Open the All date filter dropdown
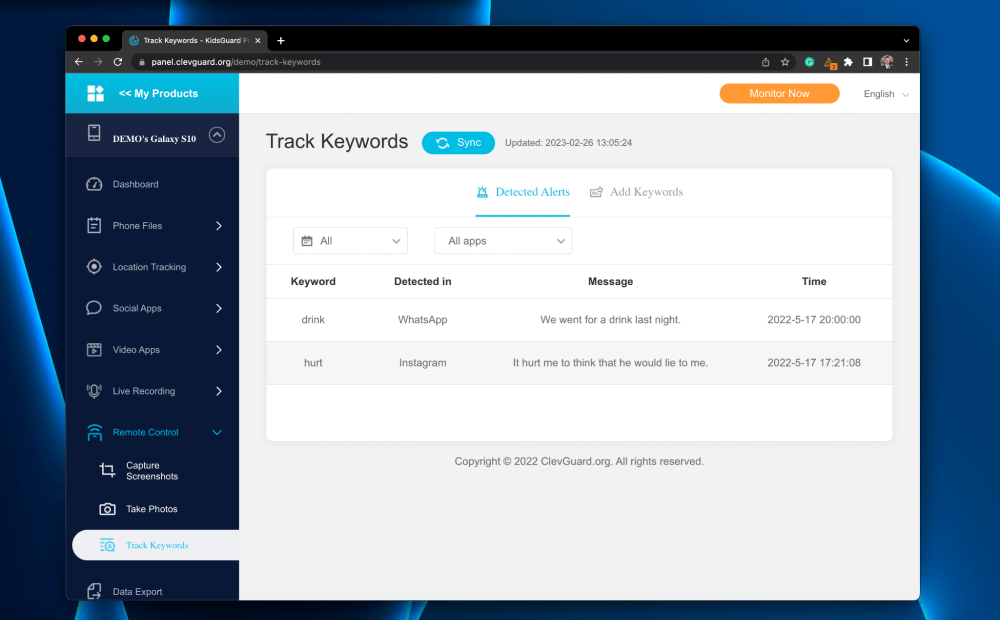The width and height of the screenshot is (1000, 620). coord(350,241)
